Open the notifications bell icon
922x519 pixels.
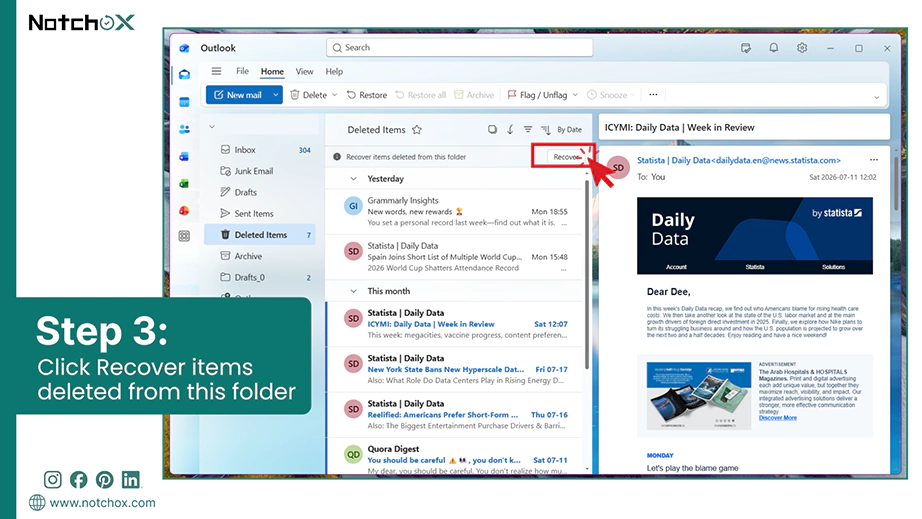tap(774, 48)
